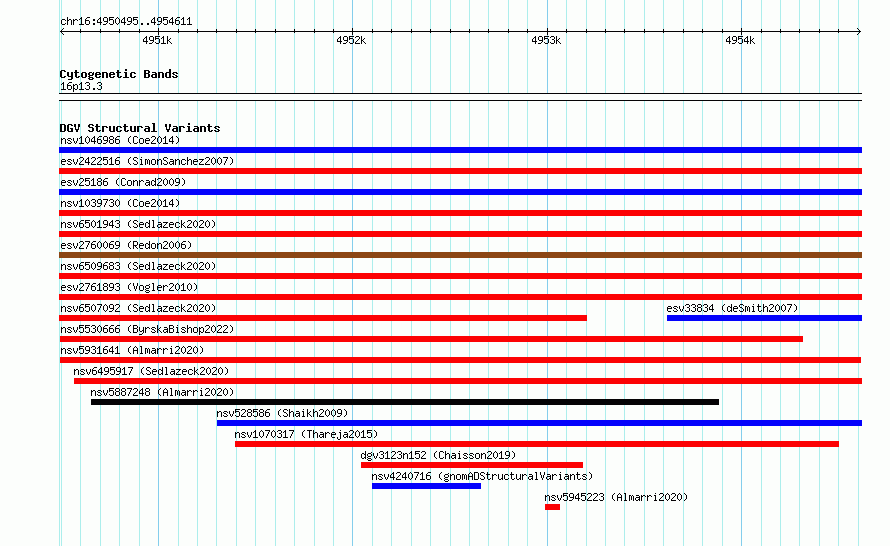The height and width of the screenshot is (546, 890).
Task: Select the red bar under nsv6507092
Action: pyautogui.click(x=323, y=318)
